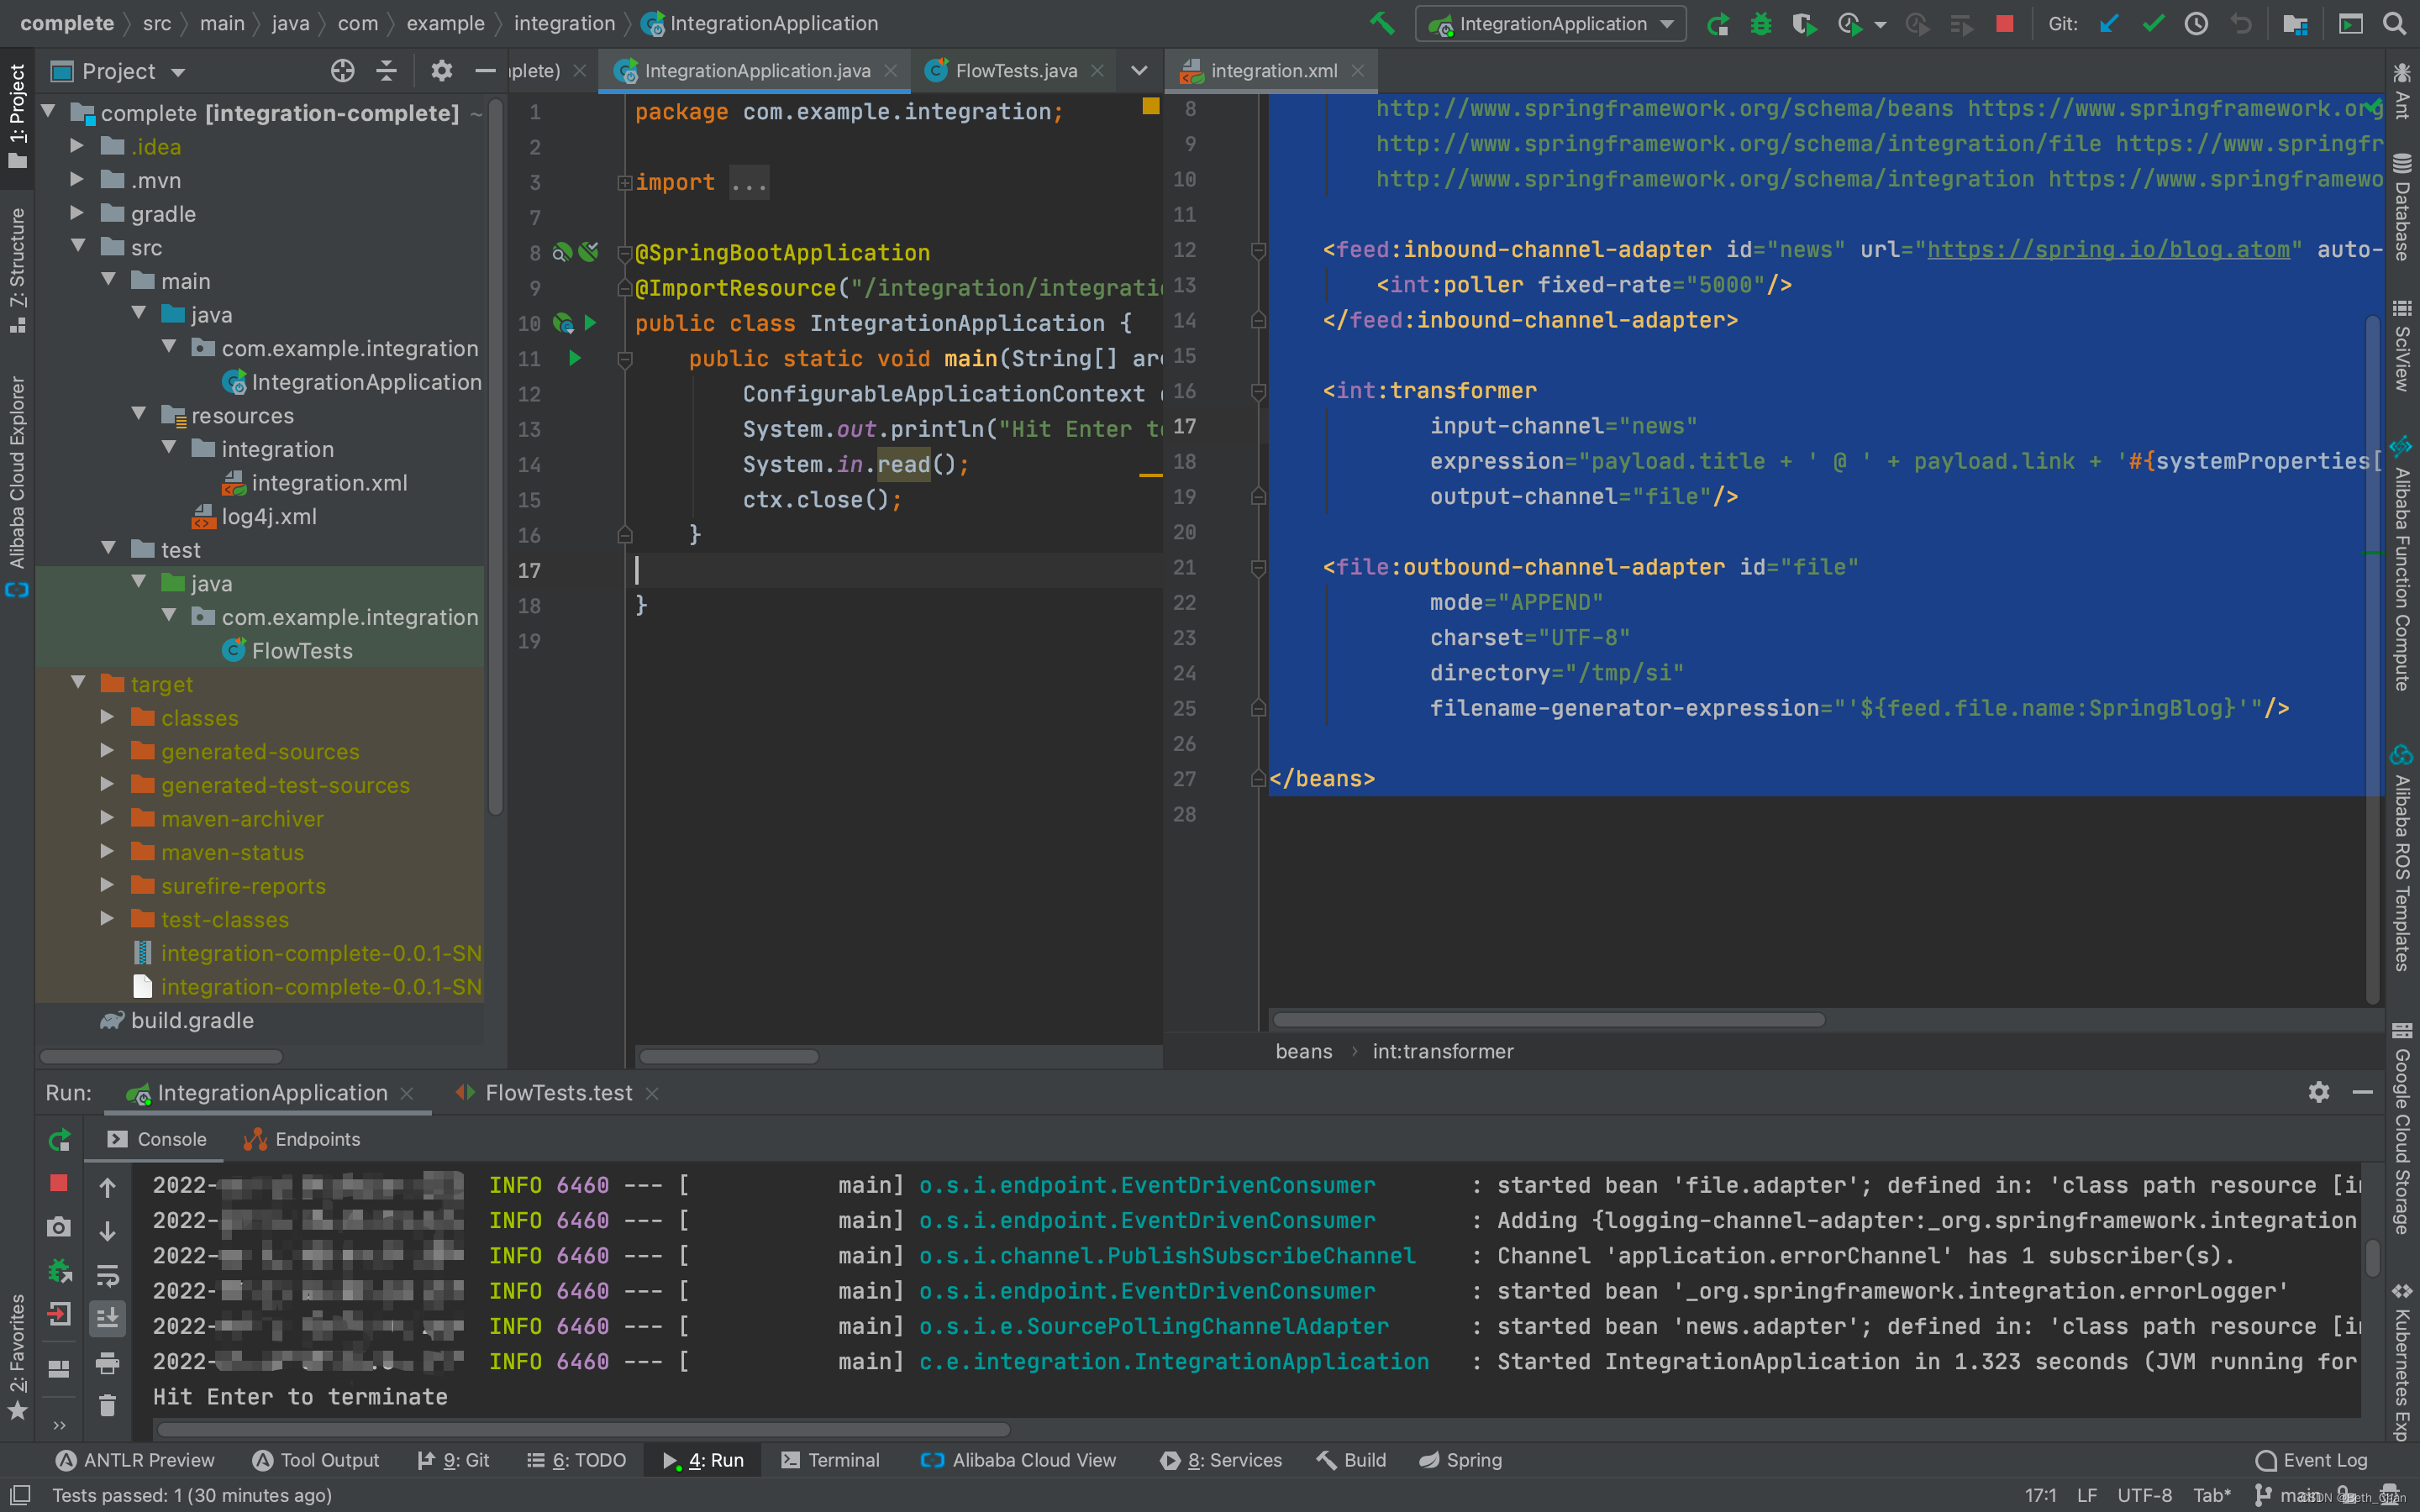Open the Endpoints tab in Run panel
2420x1512 pixels.
(302, 1139)
